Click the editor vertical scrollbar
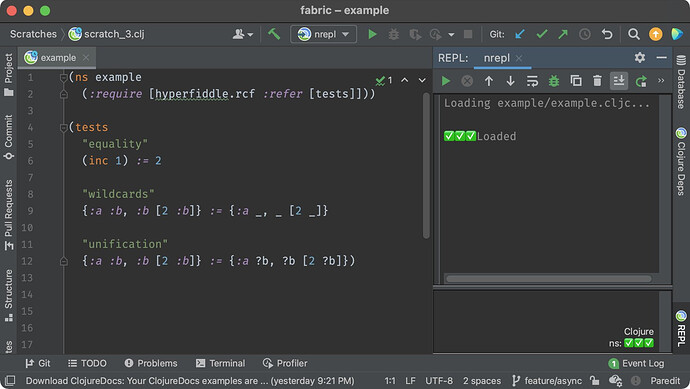Viewport: 690px width, 389px height. tap(426, 165)
